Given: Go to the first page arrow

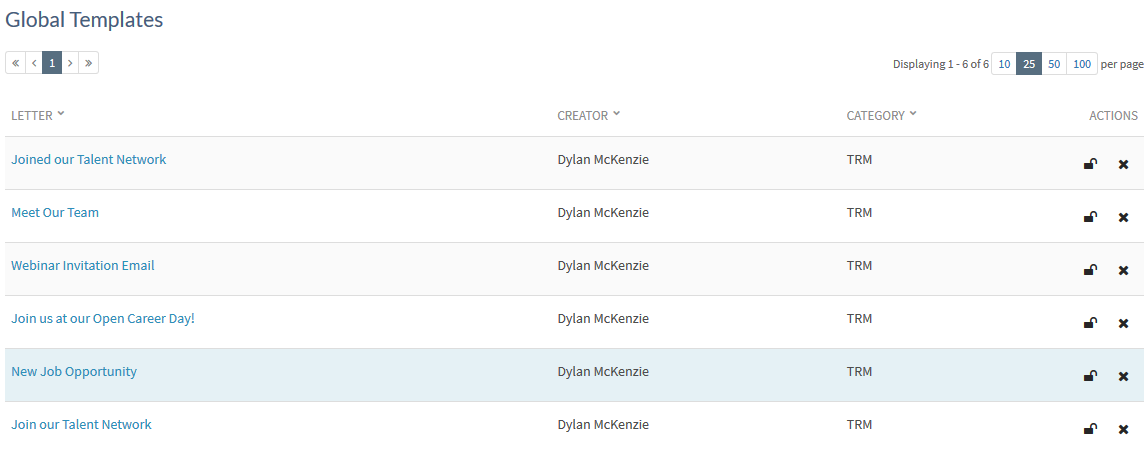Looking at the screenshot, I should (x=15, y=63).
